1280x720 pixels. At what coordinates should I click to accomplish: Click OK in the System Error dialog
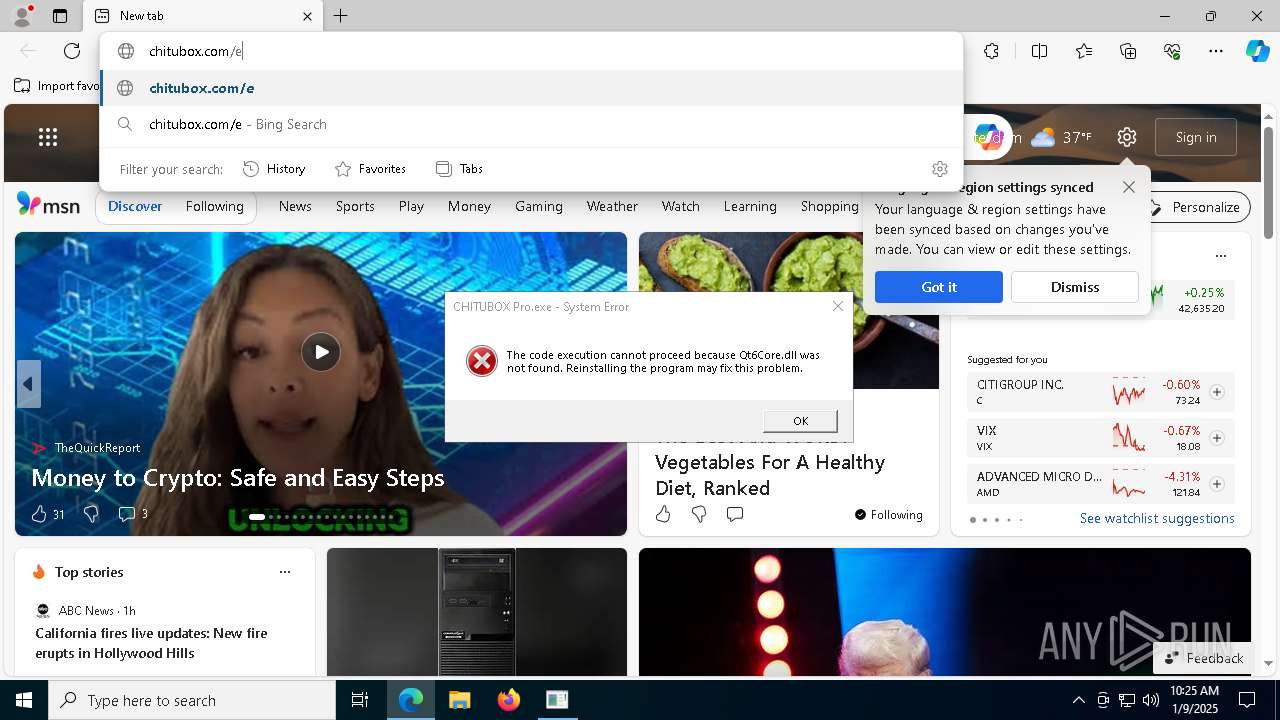coord(800,421)
